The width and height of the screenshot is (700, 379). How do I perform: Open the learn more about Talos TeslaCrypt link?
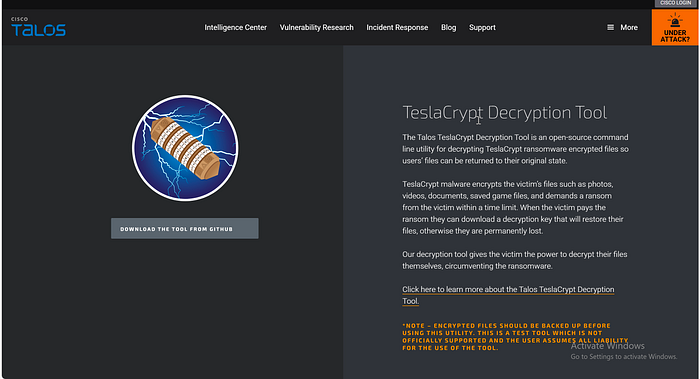(508, 295)
